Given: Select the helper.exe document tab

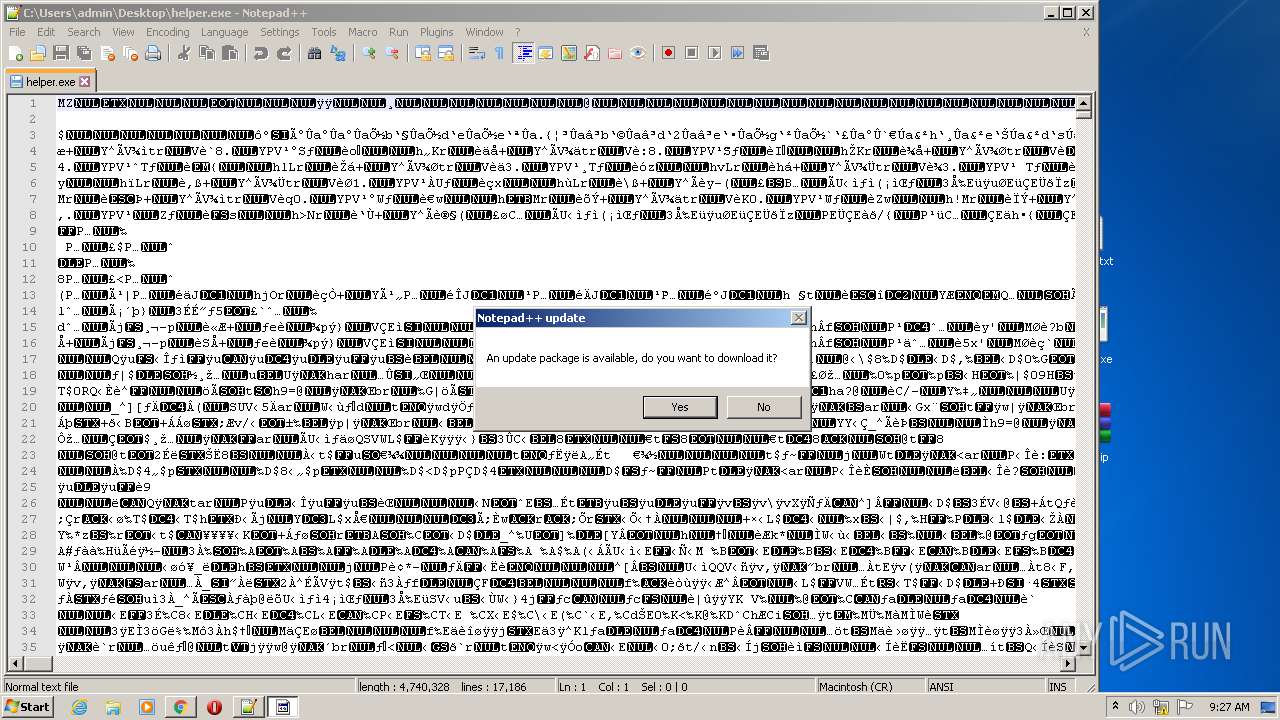Looking at the screenshot, I should pos(50,82).
